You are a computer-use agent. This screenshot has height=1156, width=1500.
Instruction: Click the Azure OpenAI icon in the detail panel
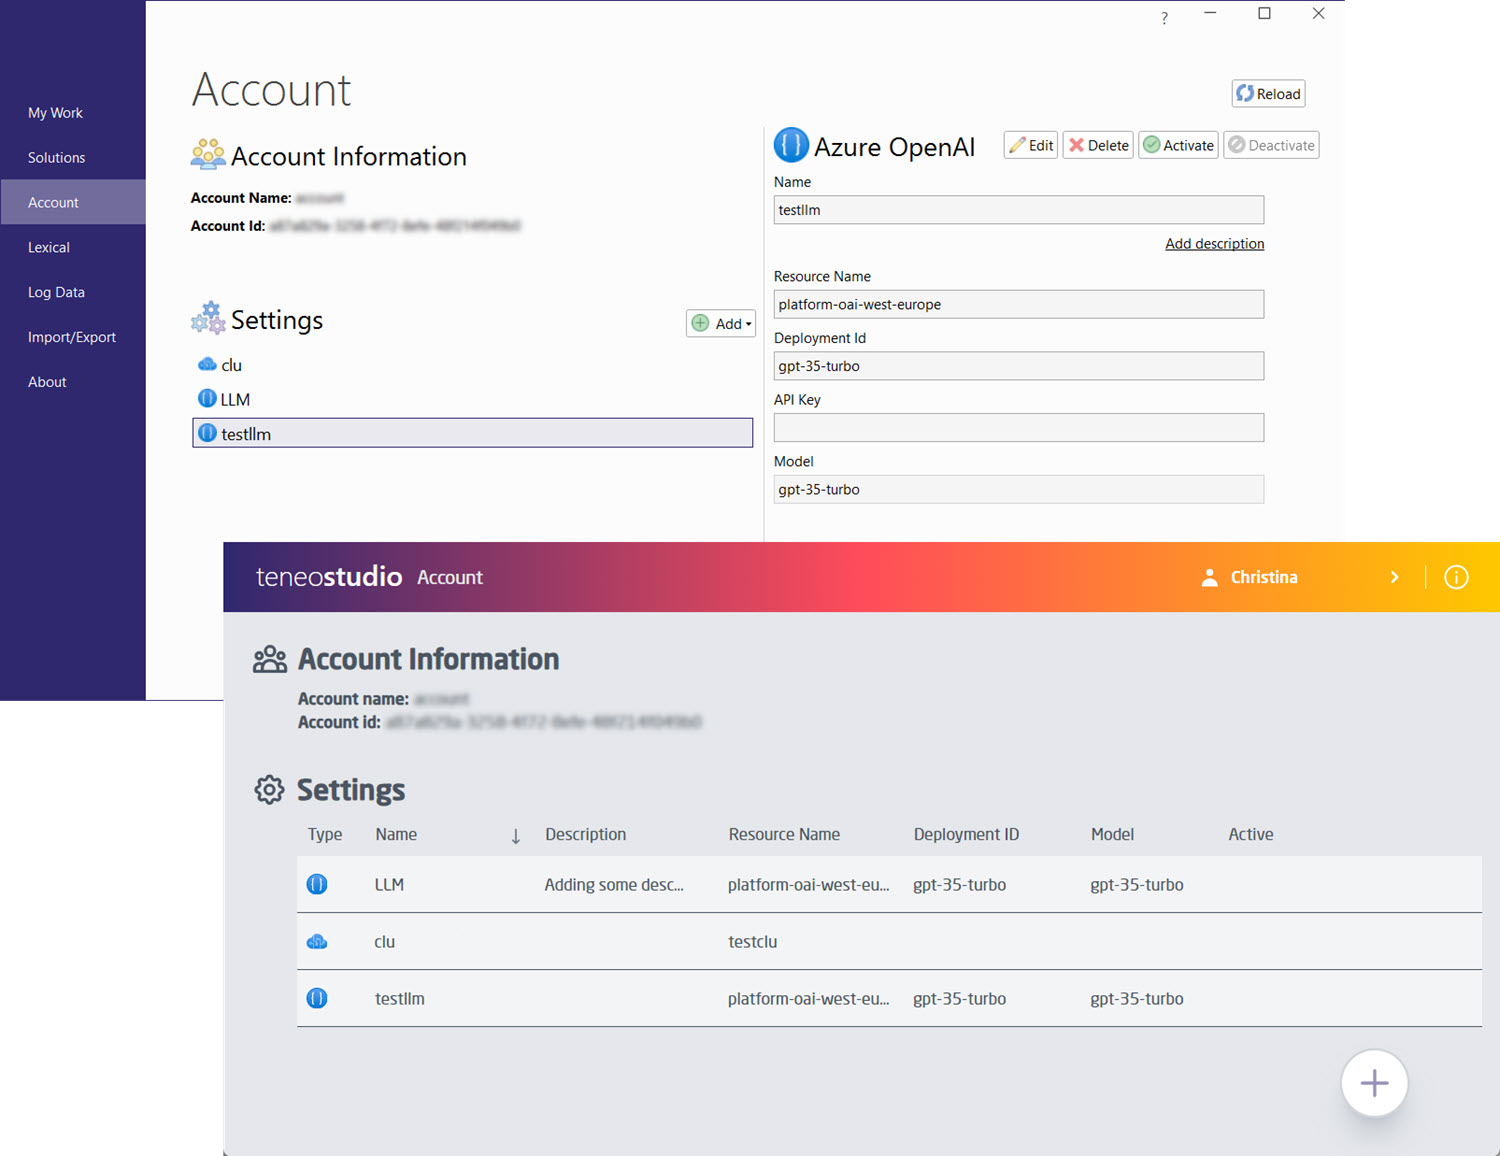coord(791,146)
